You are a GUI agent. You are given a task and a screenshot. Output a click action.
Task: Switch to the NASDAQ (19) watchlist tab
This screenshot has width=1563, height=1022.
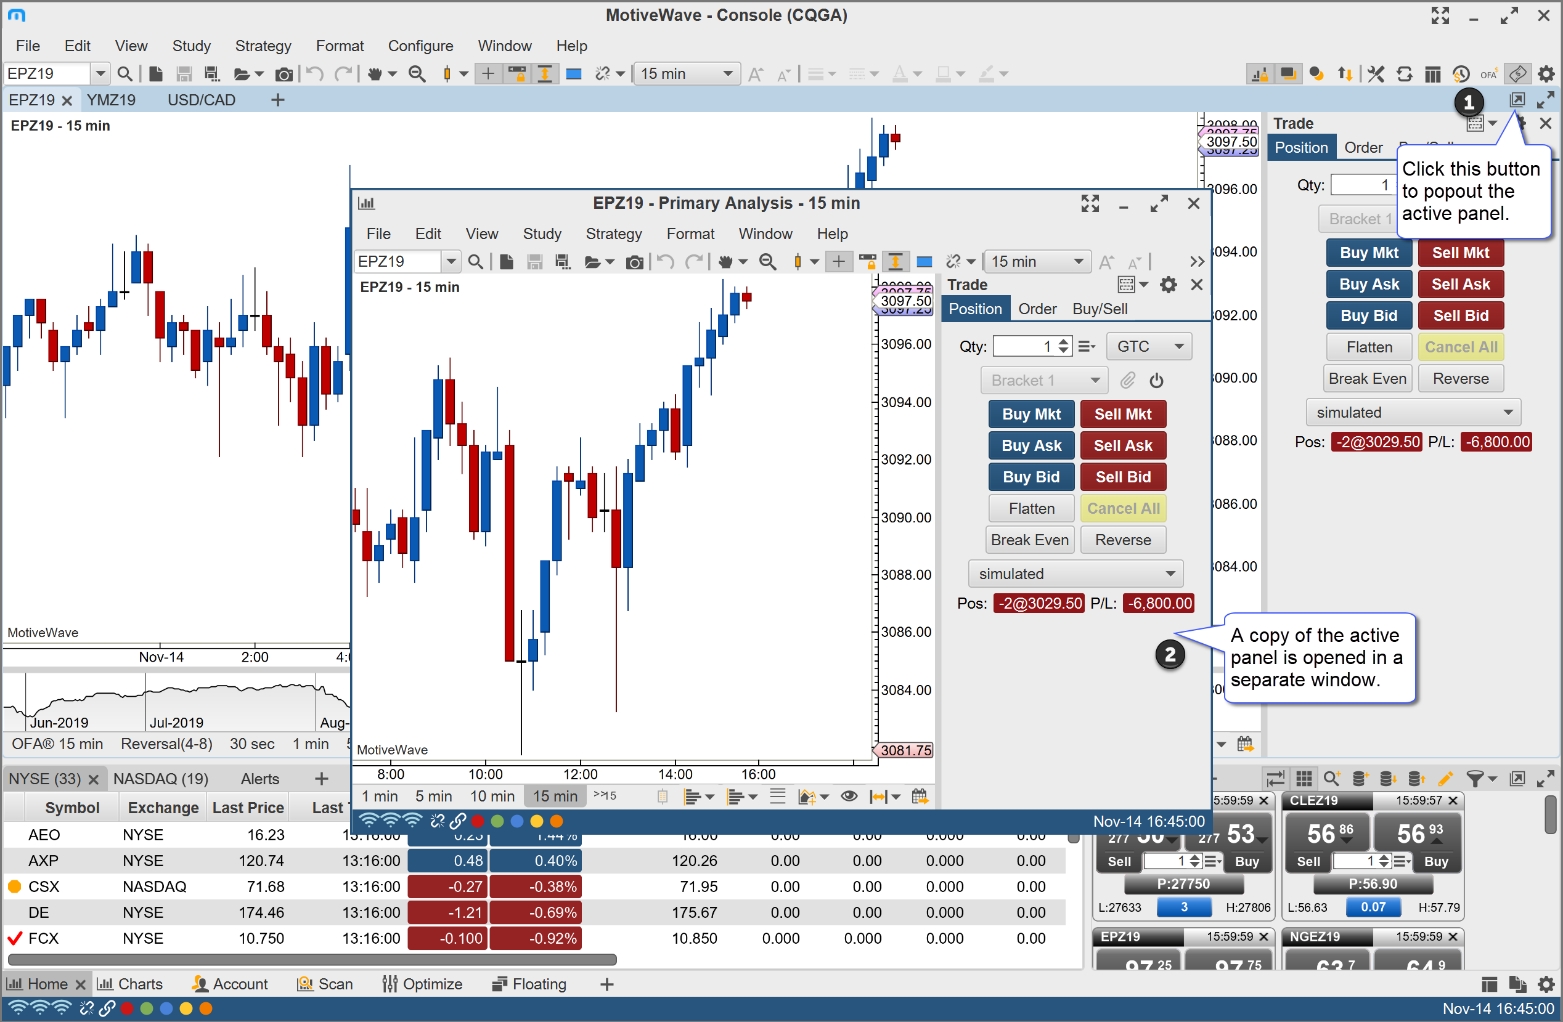tap(161, 779)
